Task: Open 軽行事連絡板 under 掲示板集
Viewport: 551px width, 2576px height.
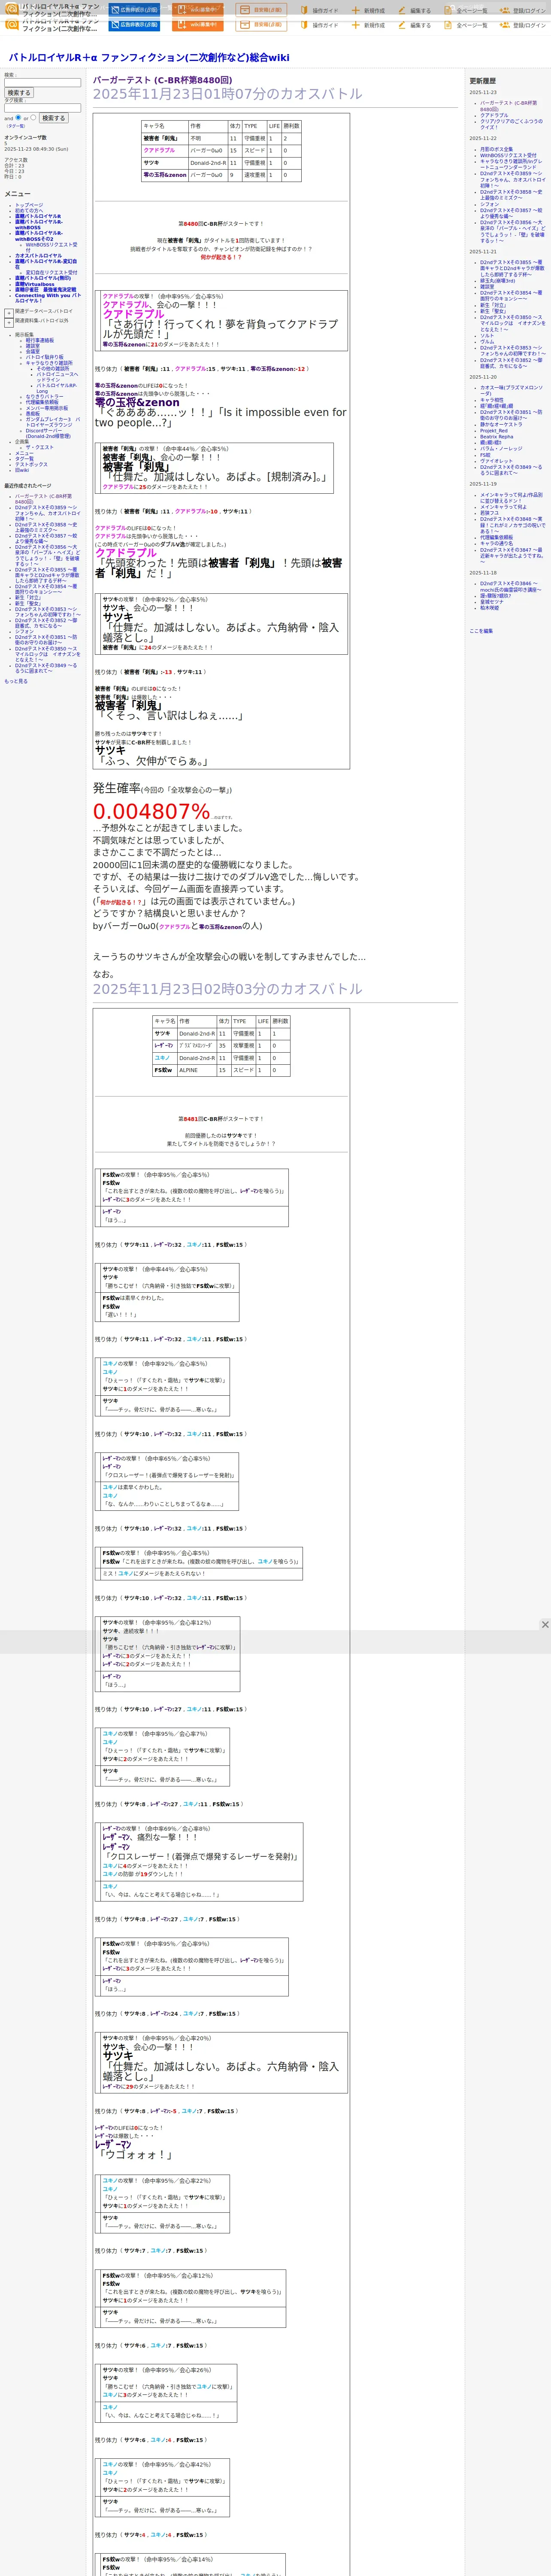Action: (x=40, y=340)
